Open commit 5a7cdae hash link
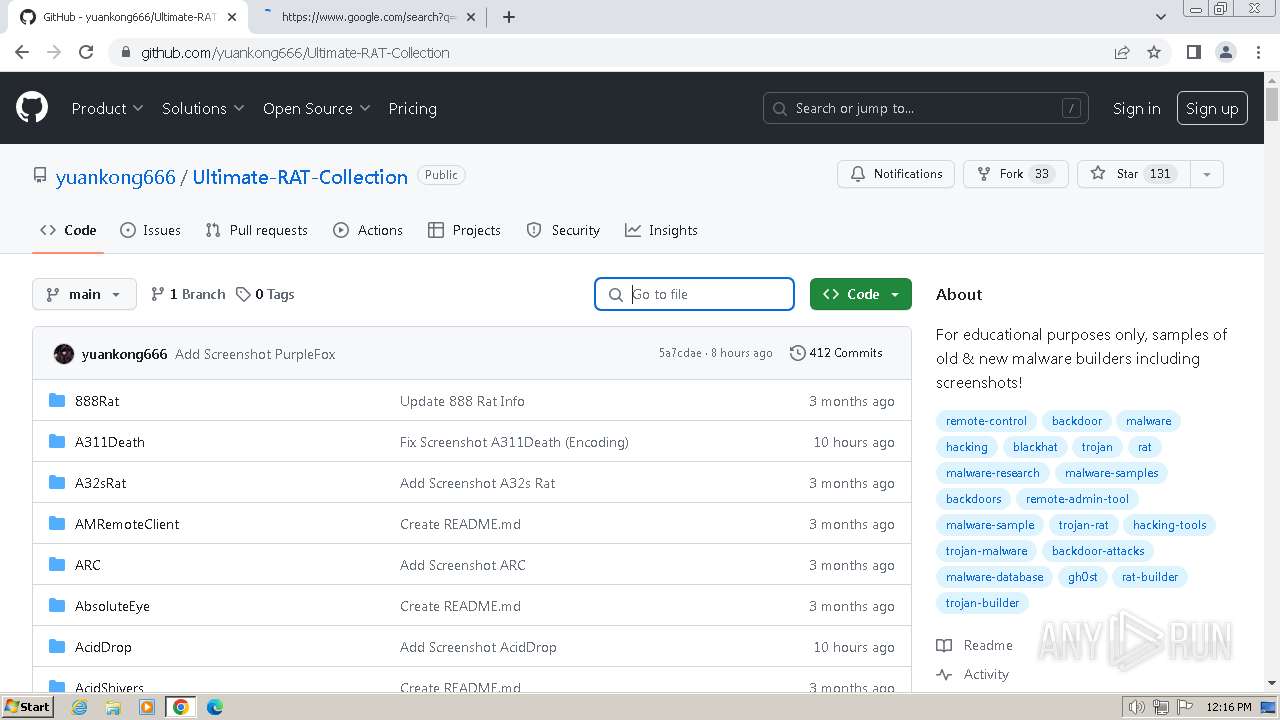 click(680, 353)
